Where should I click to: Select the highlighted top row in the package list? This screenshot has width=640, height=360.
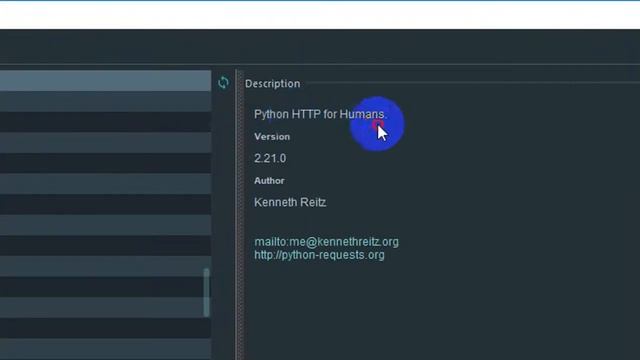click(105, 80)
